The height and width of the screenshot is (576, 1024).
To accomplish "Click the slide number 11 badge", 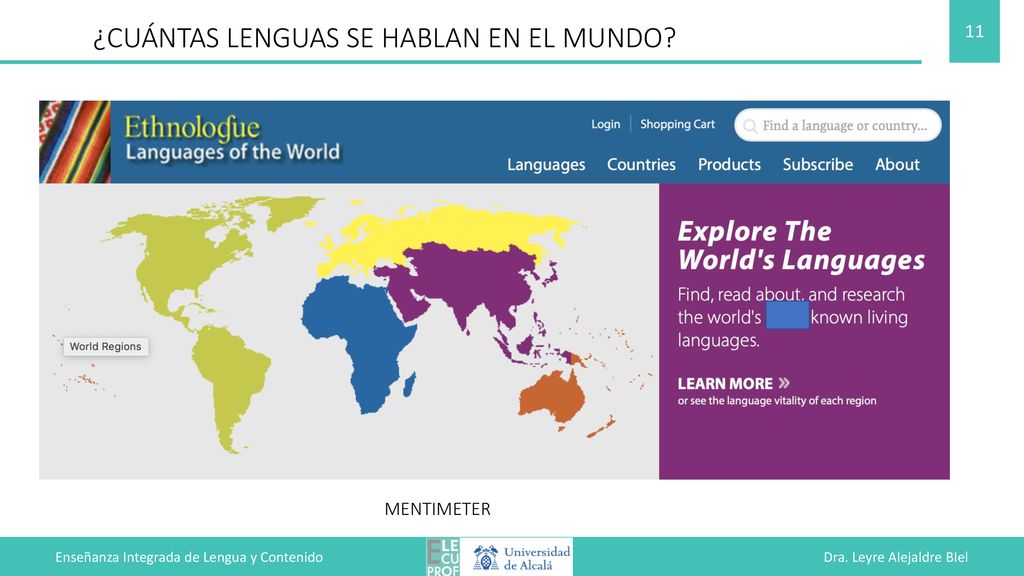I will tap(974, 31).
